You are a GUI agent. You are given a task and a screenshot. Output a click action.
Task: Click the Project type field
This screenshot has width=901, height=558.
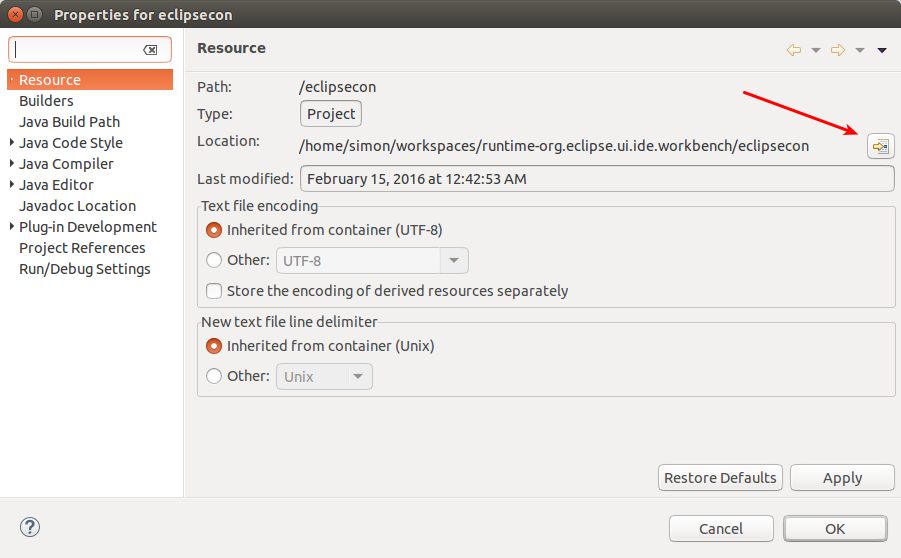pos(331,114)
